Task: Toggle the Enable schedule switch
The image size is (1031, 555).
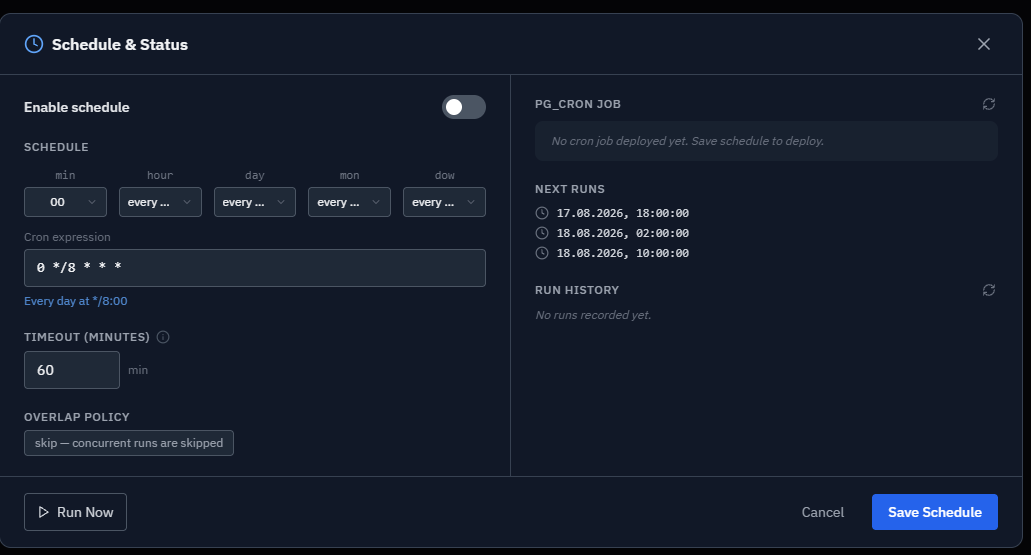Action: (x=464, y=107)
